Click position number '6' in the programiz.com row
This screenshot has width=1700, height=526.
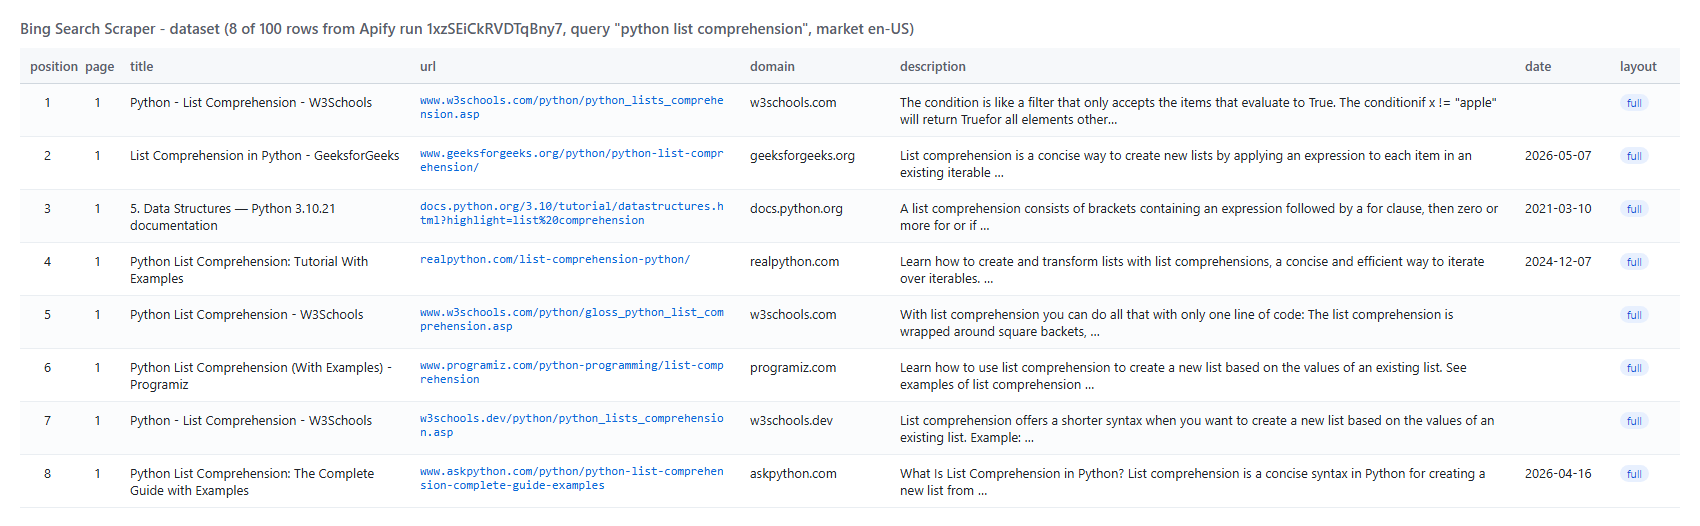coord(47,368)
